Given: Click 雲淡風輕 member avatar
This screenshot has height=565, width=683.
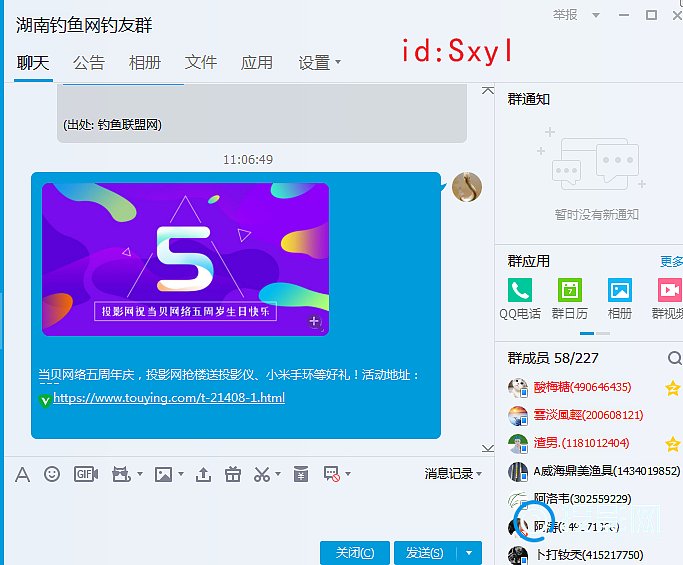Looking at the screenshot, I should point(517,415).
